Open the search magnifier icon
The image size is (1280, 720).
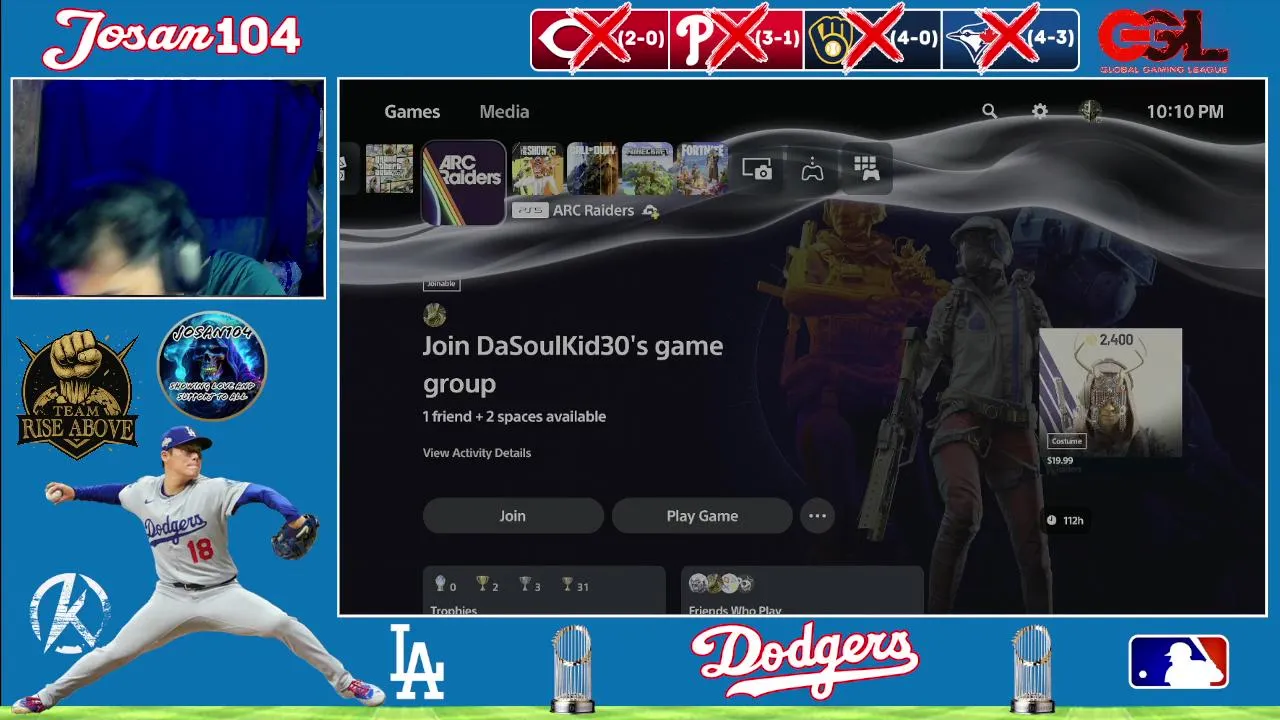pos(989,111)
